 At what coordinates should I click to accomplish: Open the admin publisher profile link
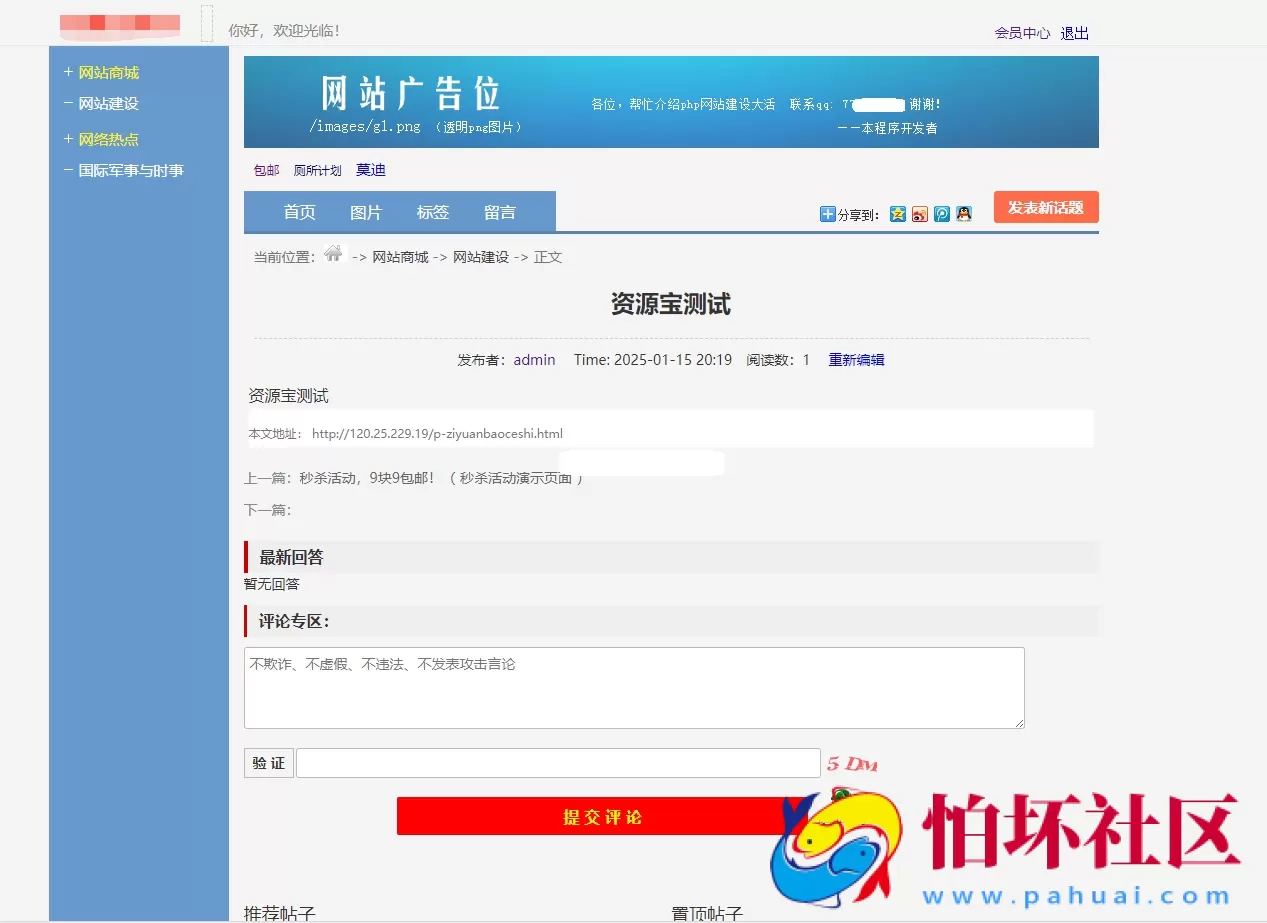coord(534,359)
